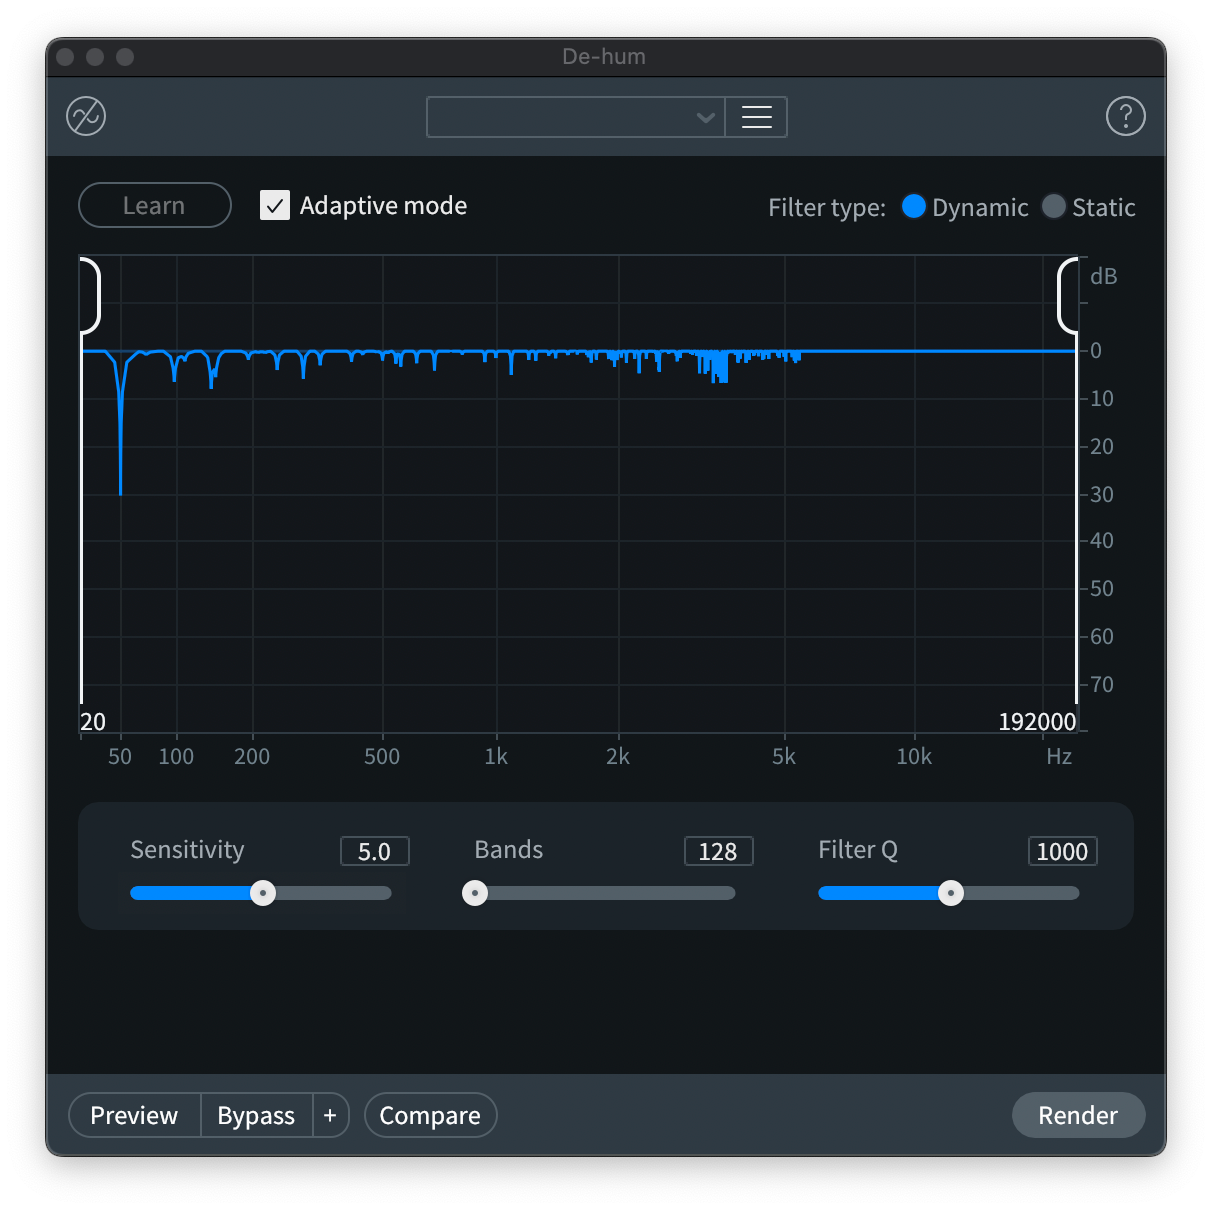This screenshot has width=1212, height=1210.
Task: Toggle the Adaptive mode checkbox
Action: [275, 206]
